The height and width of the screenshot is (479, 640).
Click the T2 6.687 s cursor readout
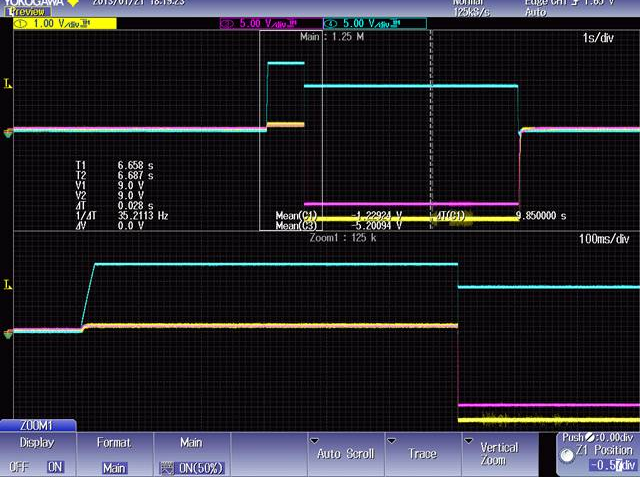tap(114, 175)
